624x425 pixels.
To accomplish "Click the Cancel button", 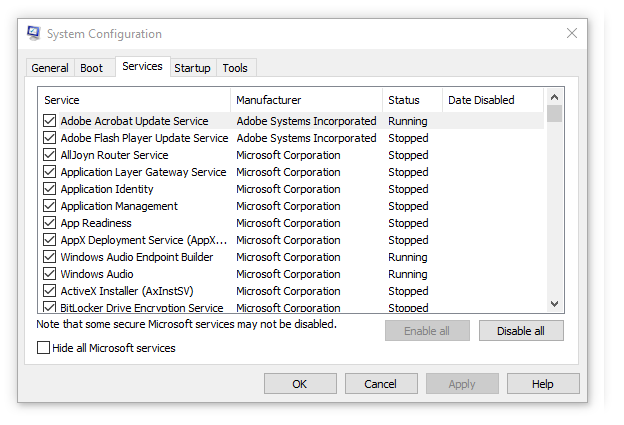I will [x=381, y=384].
